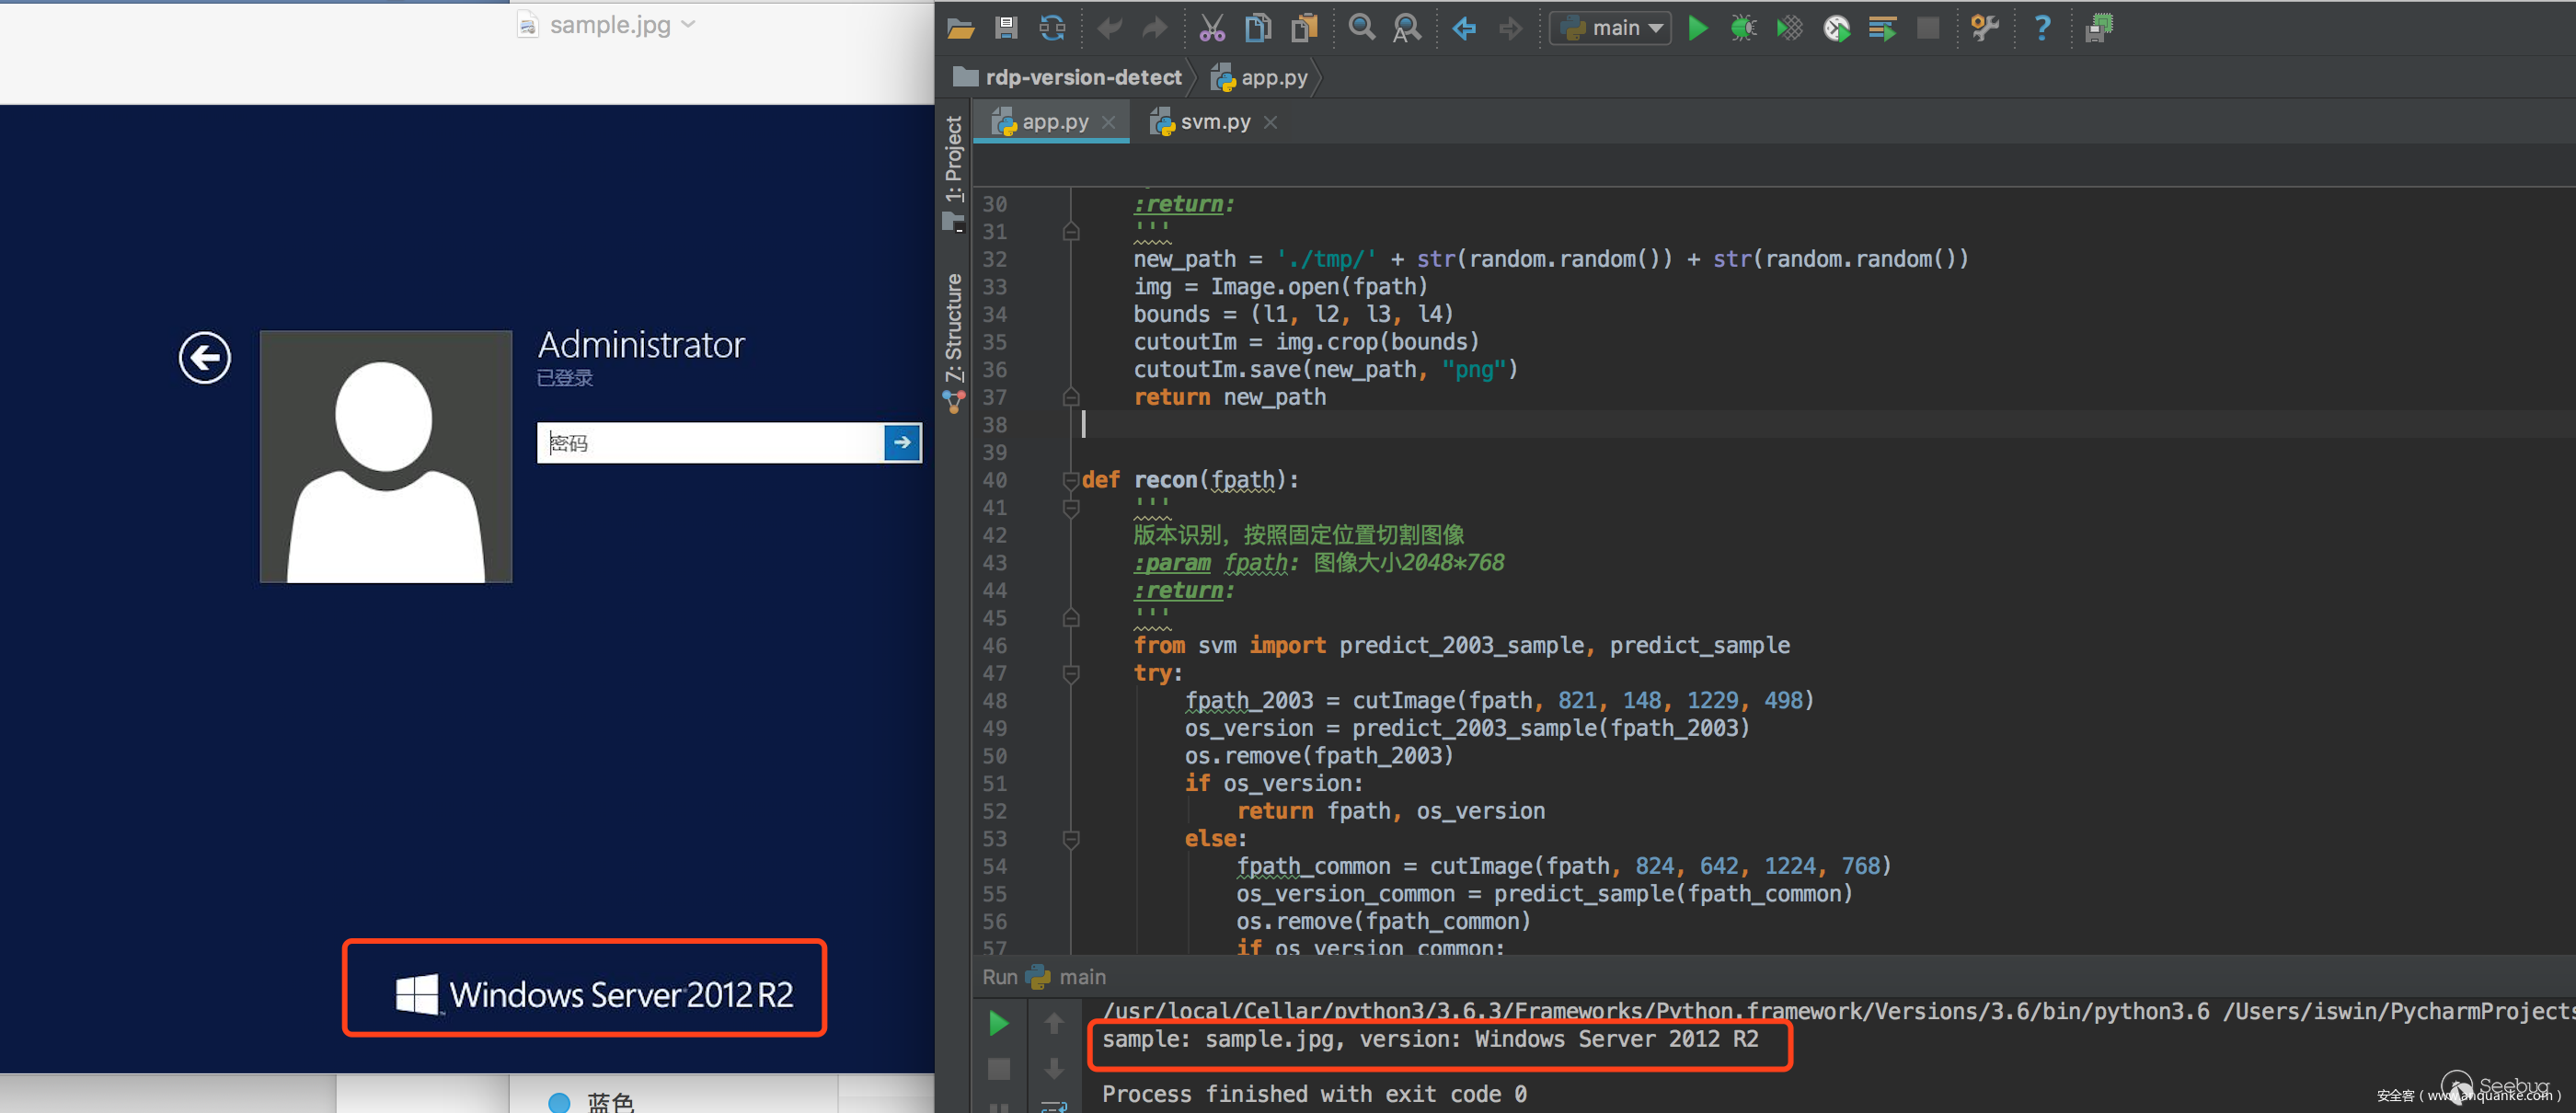
Task: Run the main configuration with the green arrow
Action: [x=1697, y=28]
